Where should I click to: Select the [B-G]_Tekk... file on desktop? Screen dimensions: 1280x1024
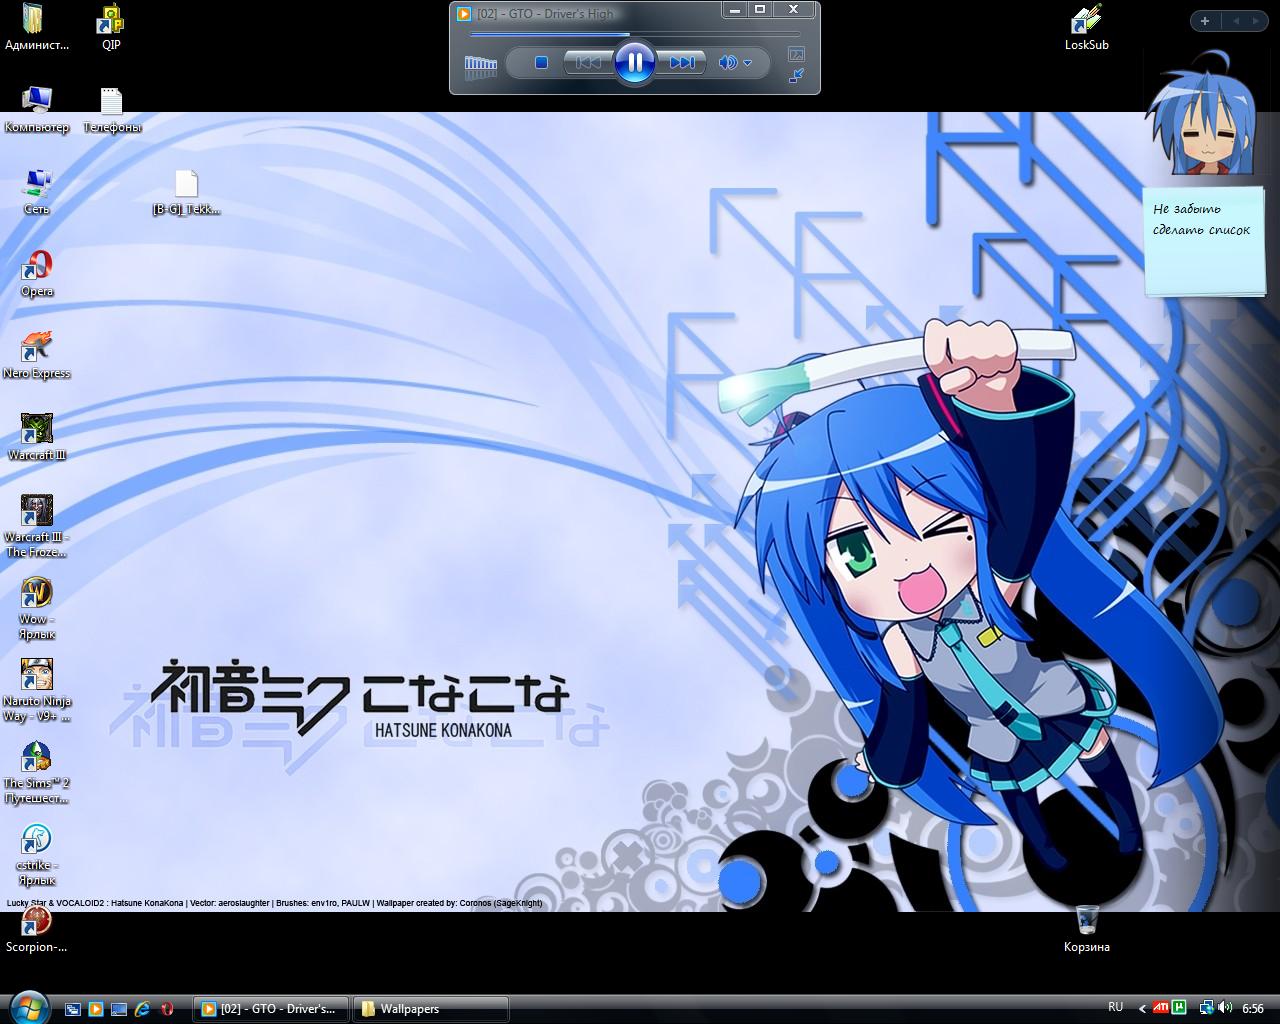pos(186,191)
